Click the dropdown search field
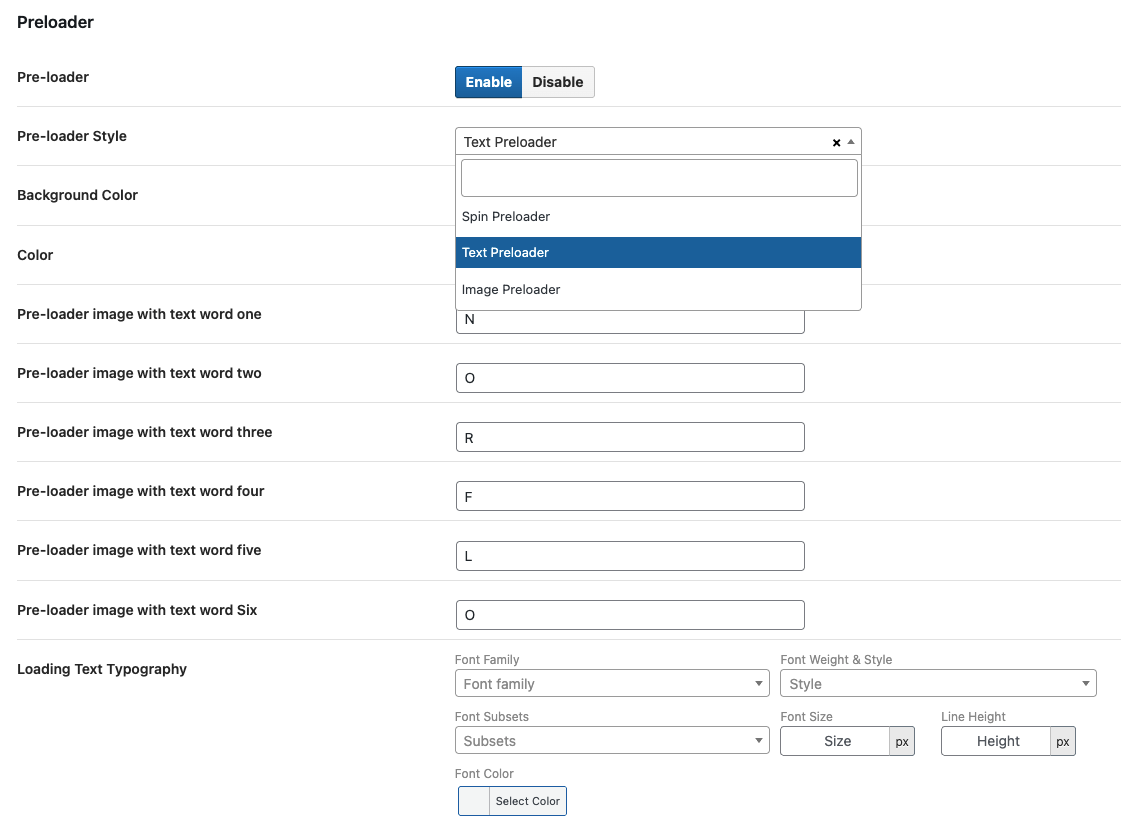1121x830 pixels. (658, 178)
